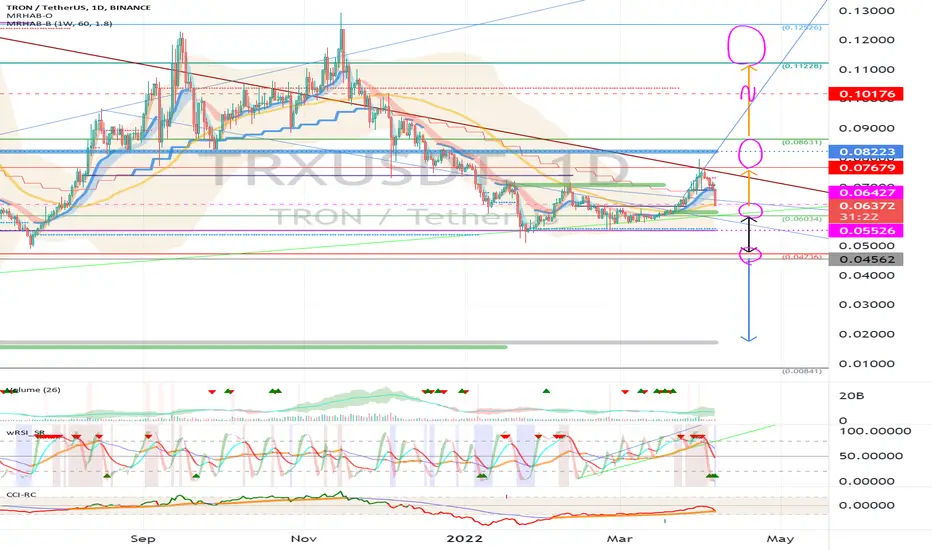Select the (0.08631) level label
This screenshot has height=550, width=932.
pyautogui.click(x=801, y=143)
